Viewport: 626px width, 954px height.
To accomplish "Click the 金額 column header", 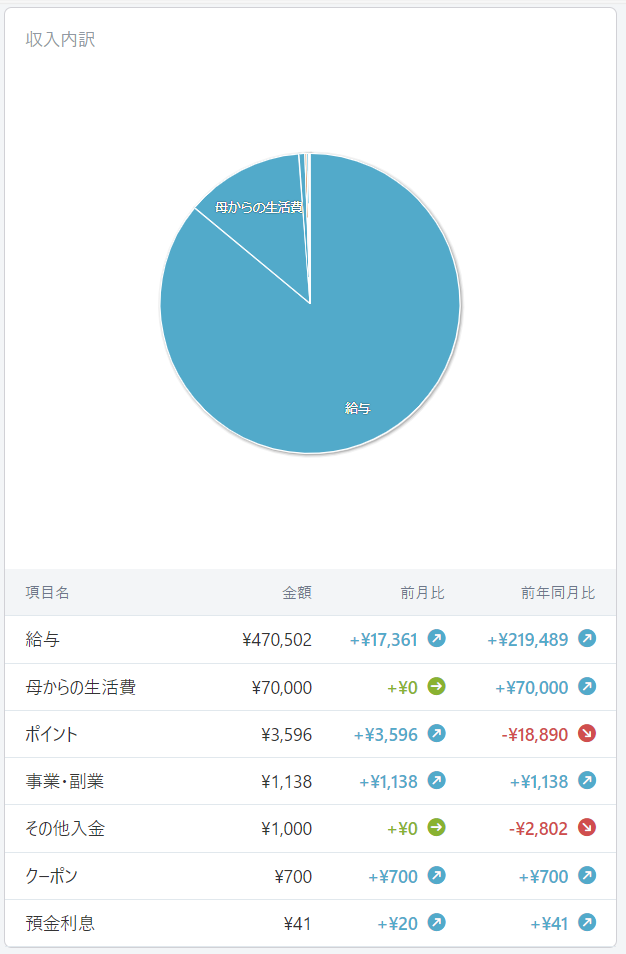I will coord(297,593).
